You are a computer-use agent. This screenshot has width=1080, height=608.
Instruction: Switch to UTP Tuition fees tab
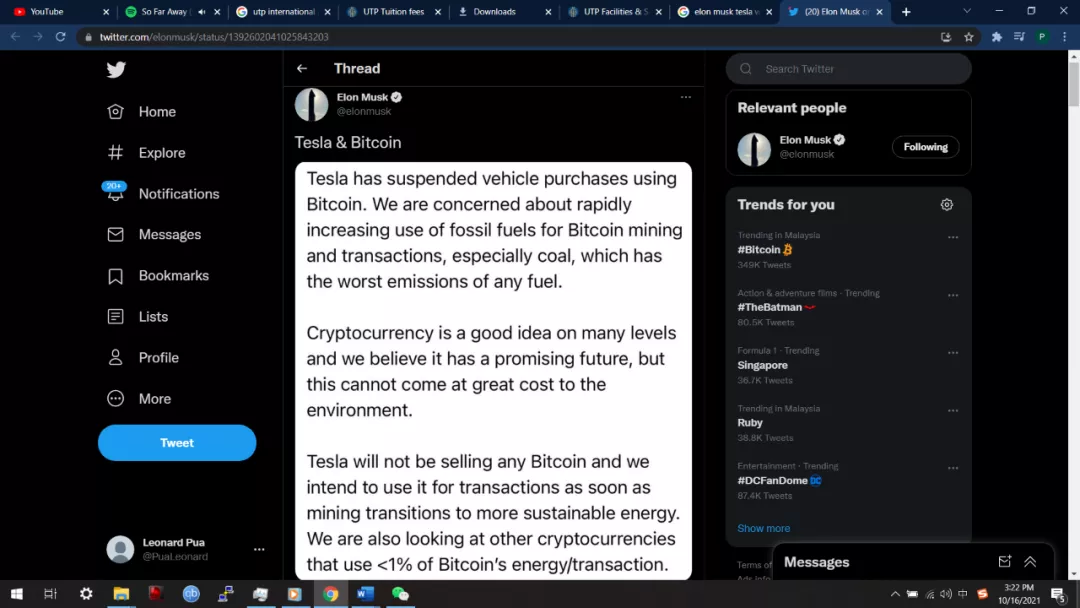tap(392, 12)
